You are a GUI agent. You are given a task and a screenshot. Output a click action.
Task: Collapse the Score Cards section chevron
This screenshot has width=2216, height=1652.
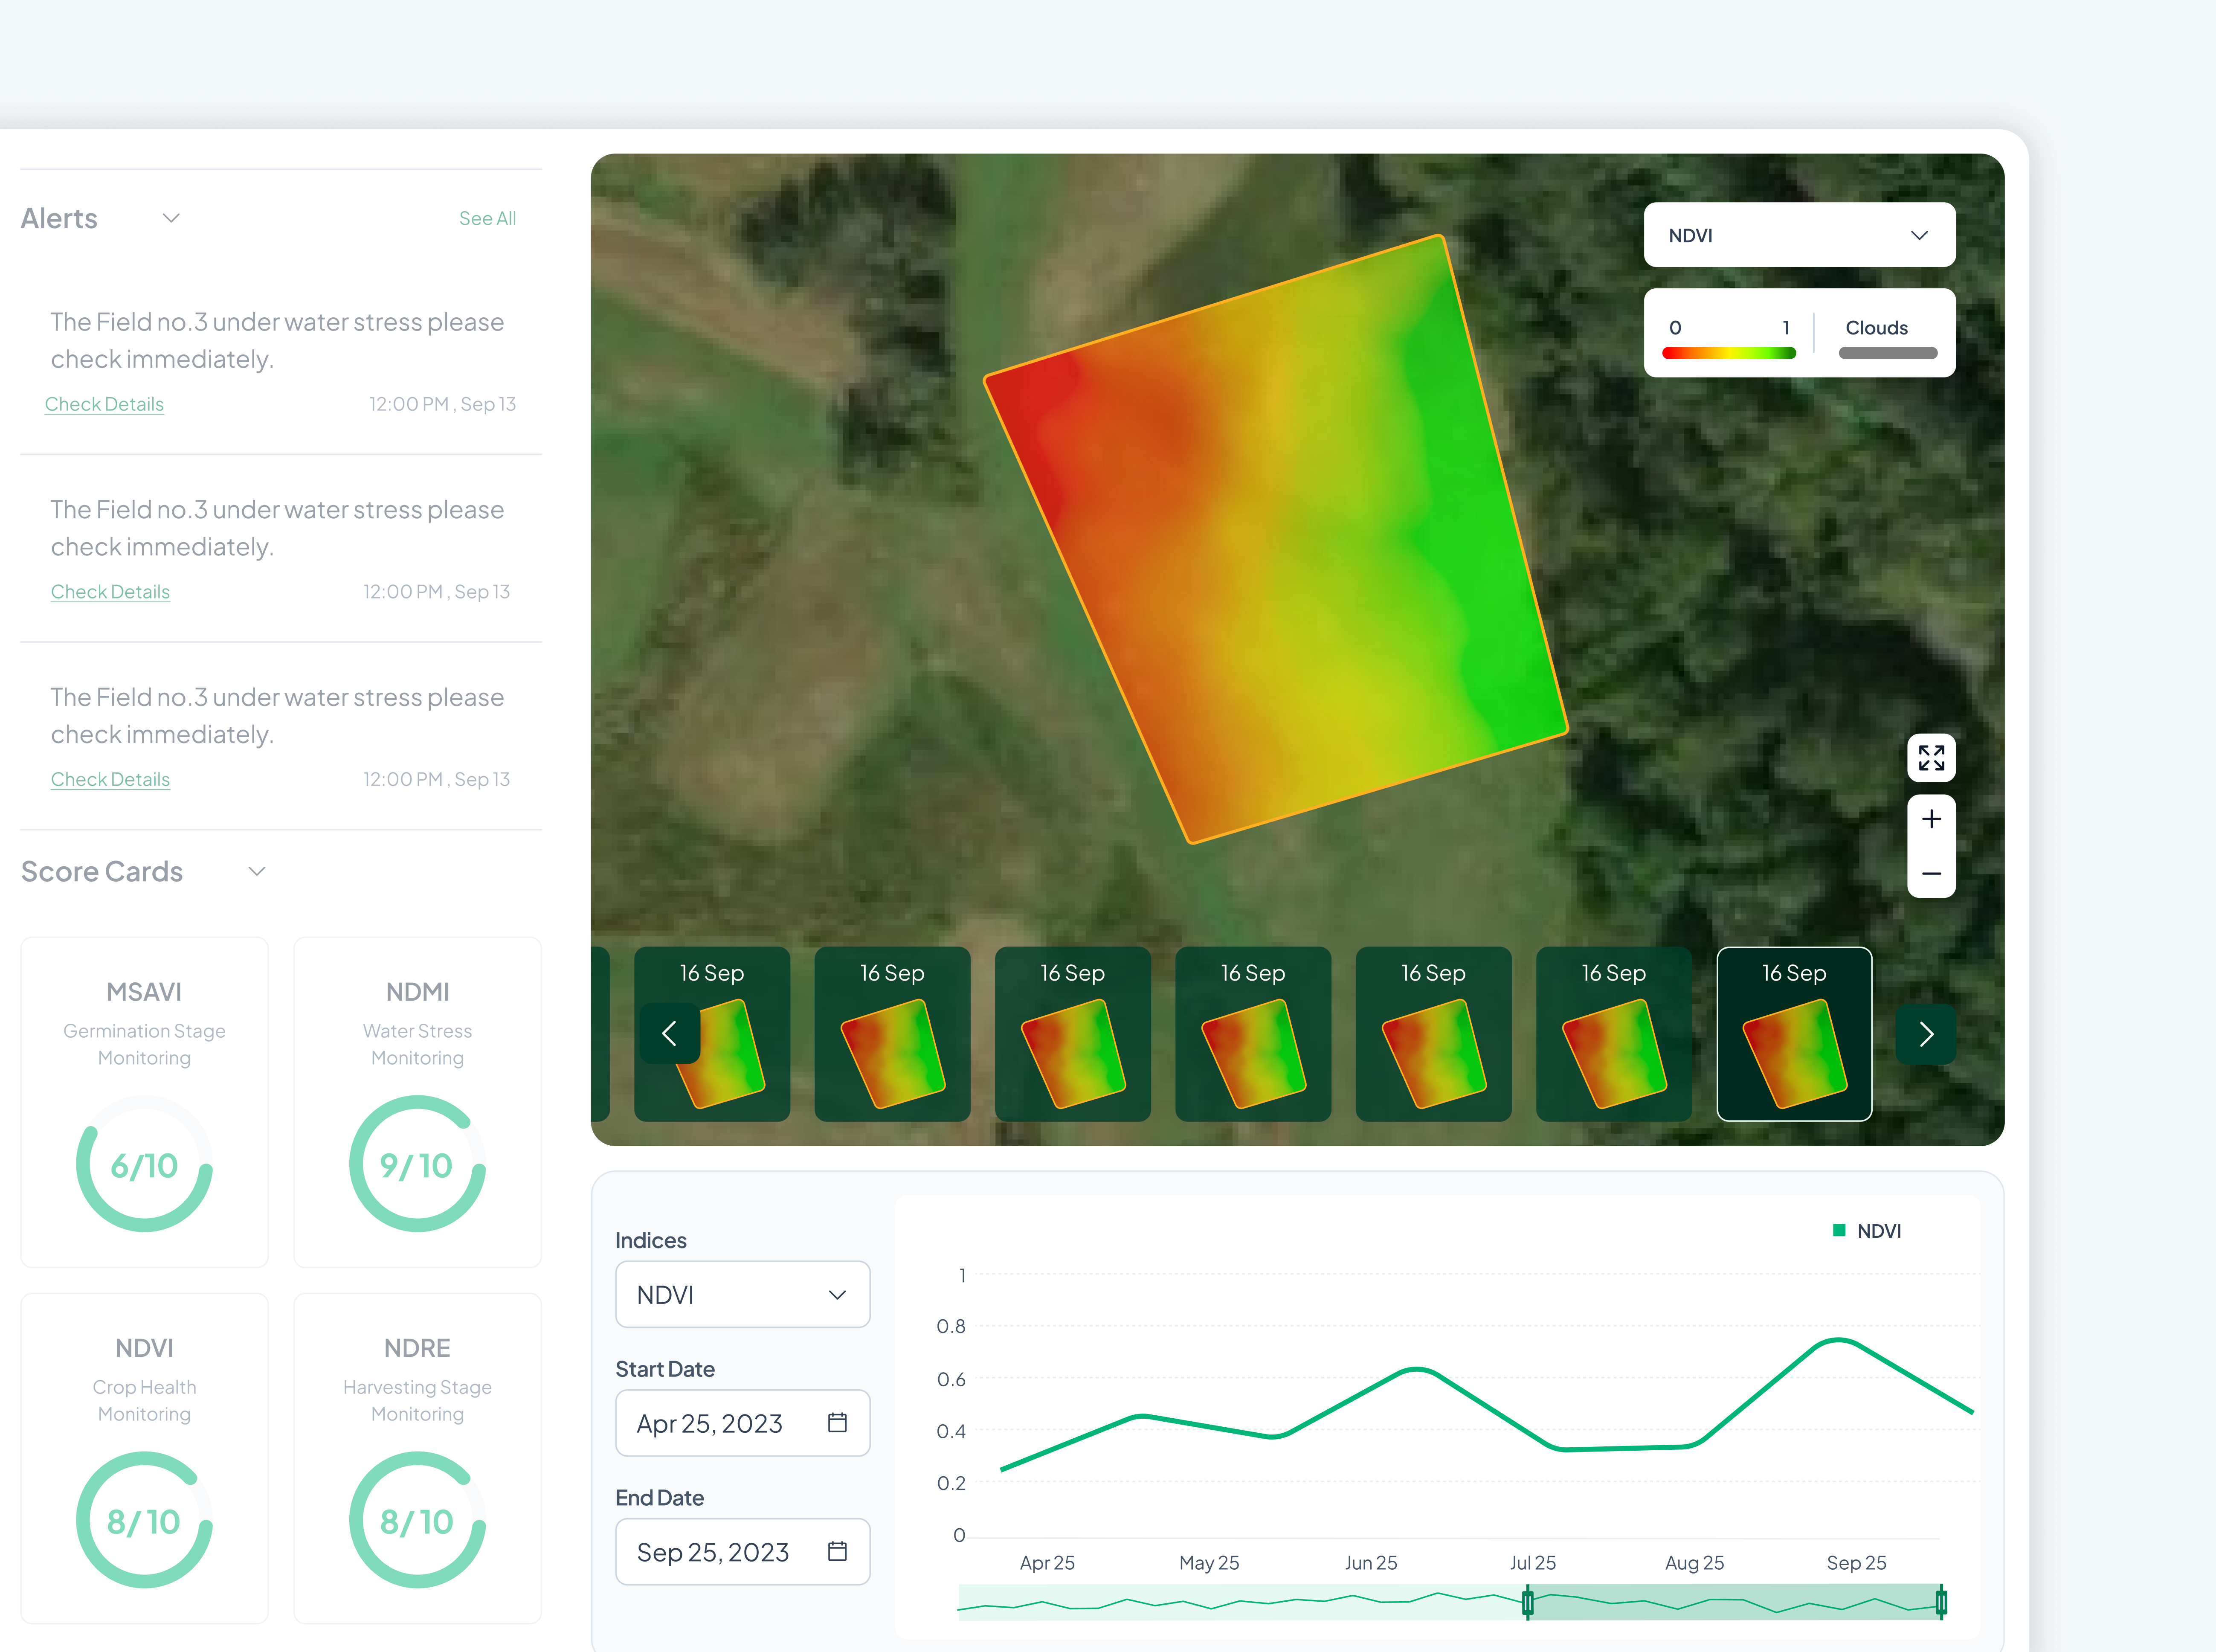[x=257, y=871]
